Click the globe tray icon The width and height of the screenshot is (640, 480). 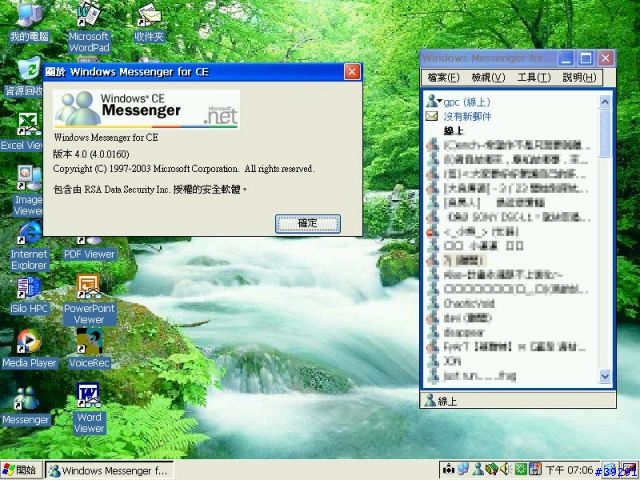pos(463,470)
